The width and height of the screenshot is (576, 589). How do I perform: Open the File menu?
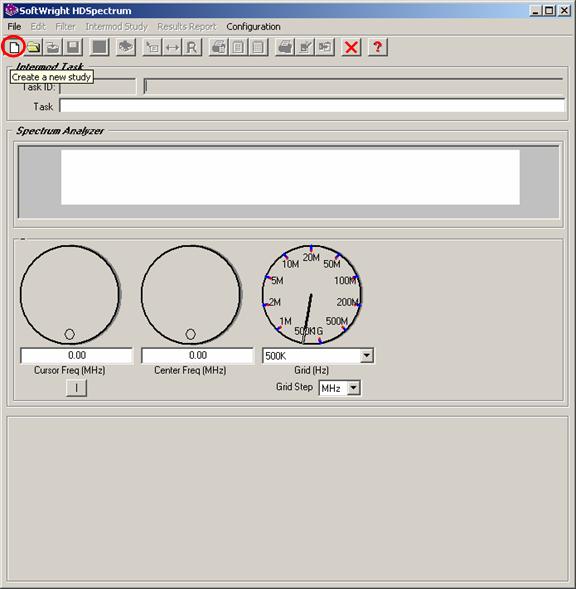point(14,27)
